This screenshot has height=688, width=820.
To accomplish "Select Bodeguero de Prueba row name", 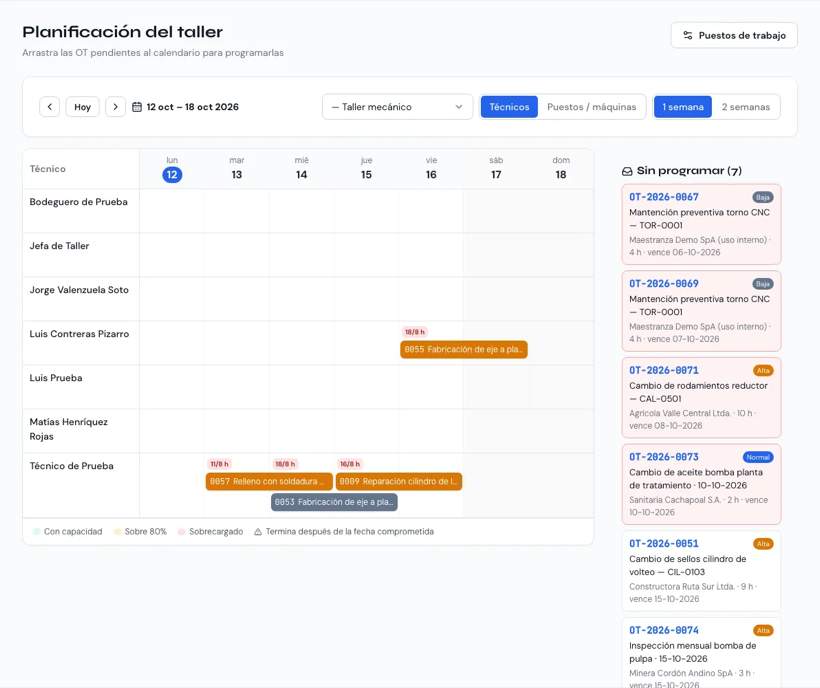I will (x=78, y=202).
